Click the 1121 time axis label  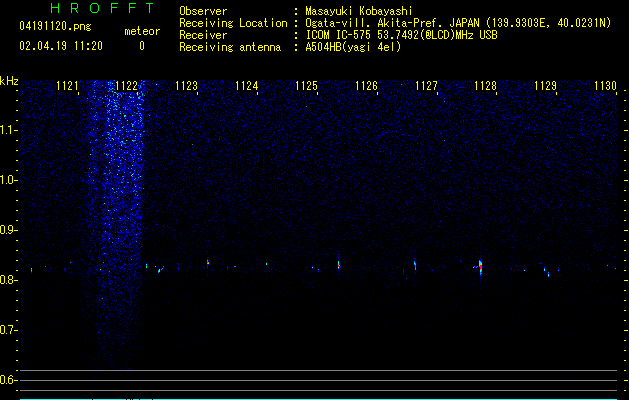coord(67,86)
